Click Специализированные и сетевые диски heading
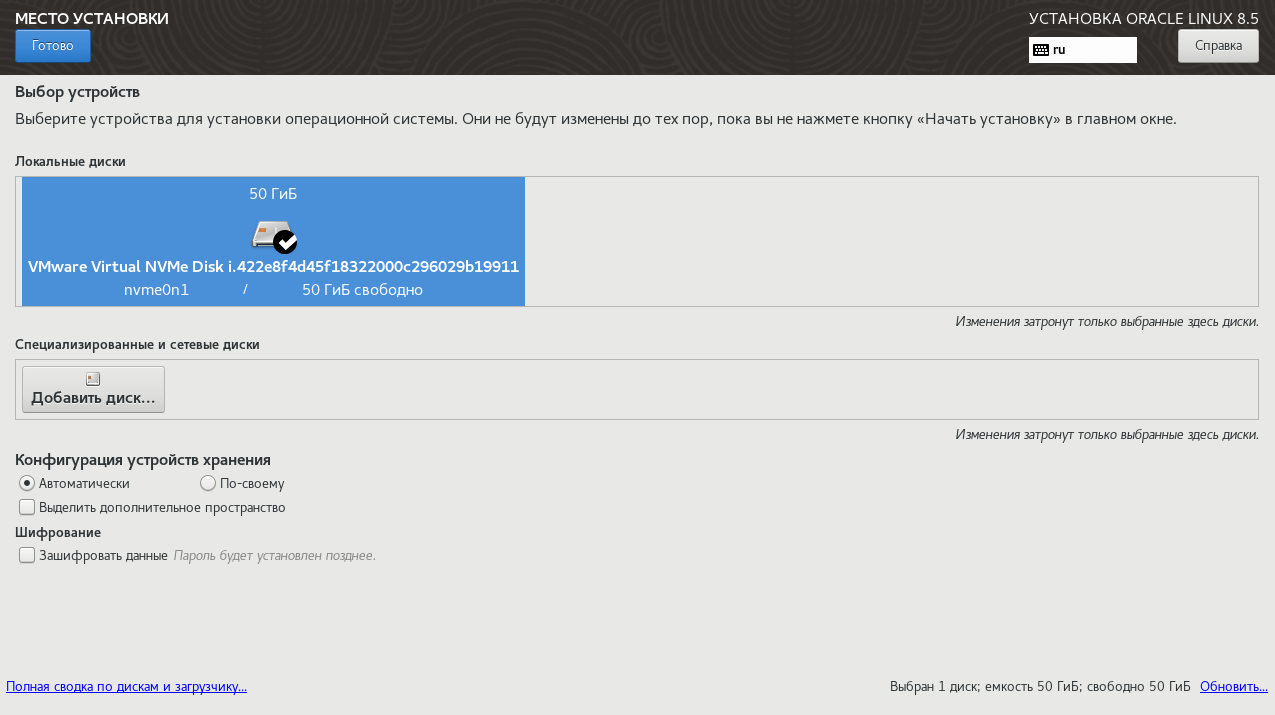Screen dimensions: 1275x715 pos(137,345)
